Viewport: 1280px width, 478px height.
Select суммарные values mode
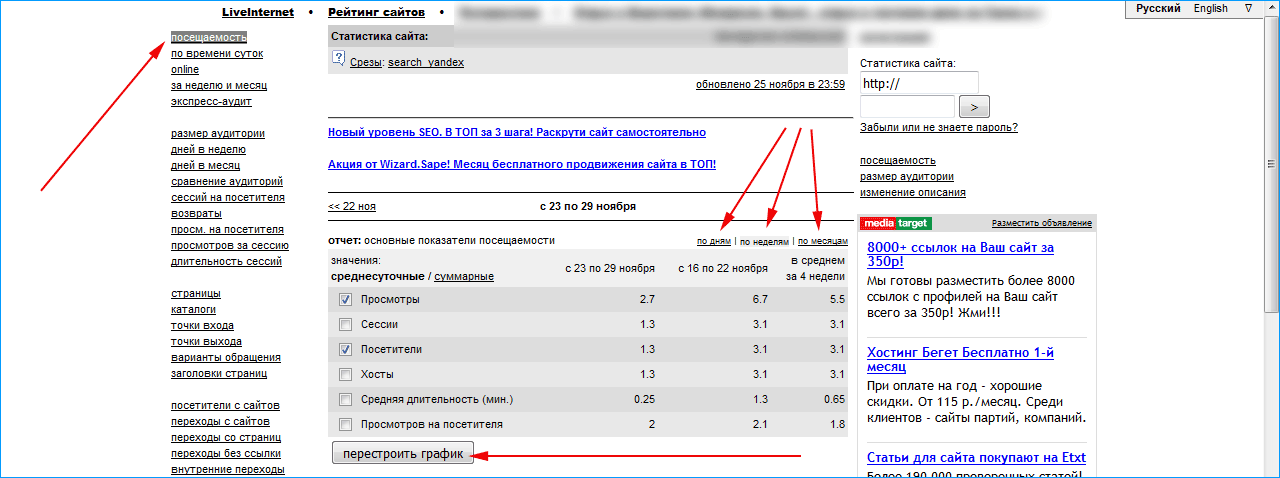463,276
